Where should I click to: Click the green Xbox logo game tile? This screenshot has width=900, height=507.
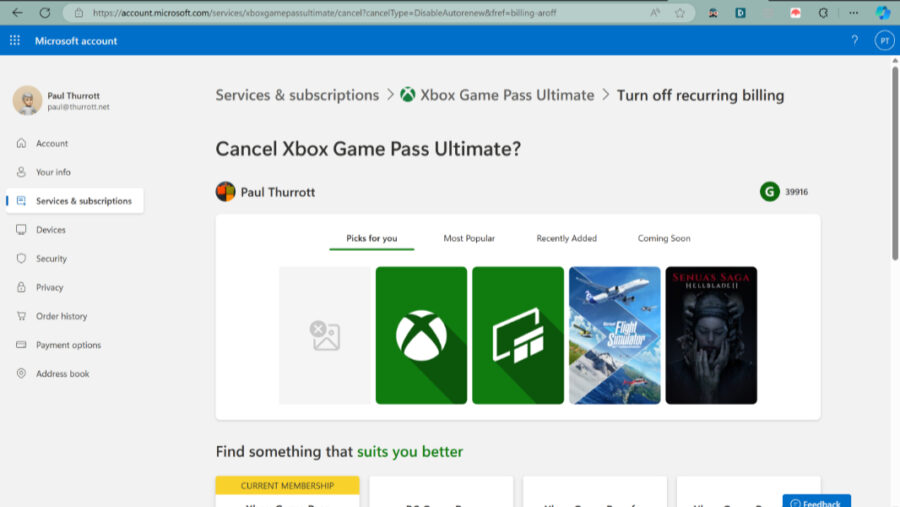click(421, 335)
